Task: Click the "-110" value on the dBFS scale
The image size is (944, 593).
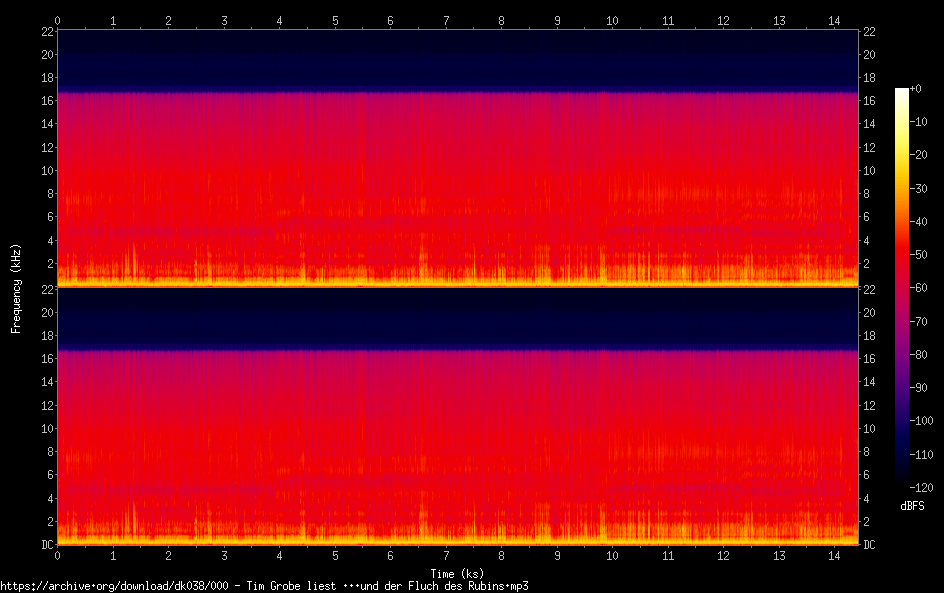Action: [x=922, y=455]
